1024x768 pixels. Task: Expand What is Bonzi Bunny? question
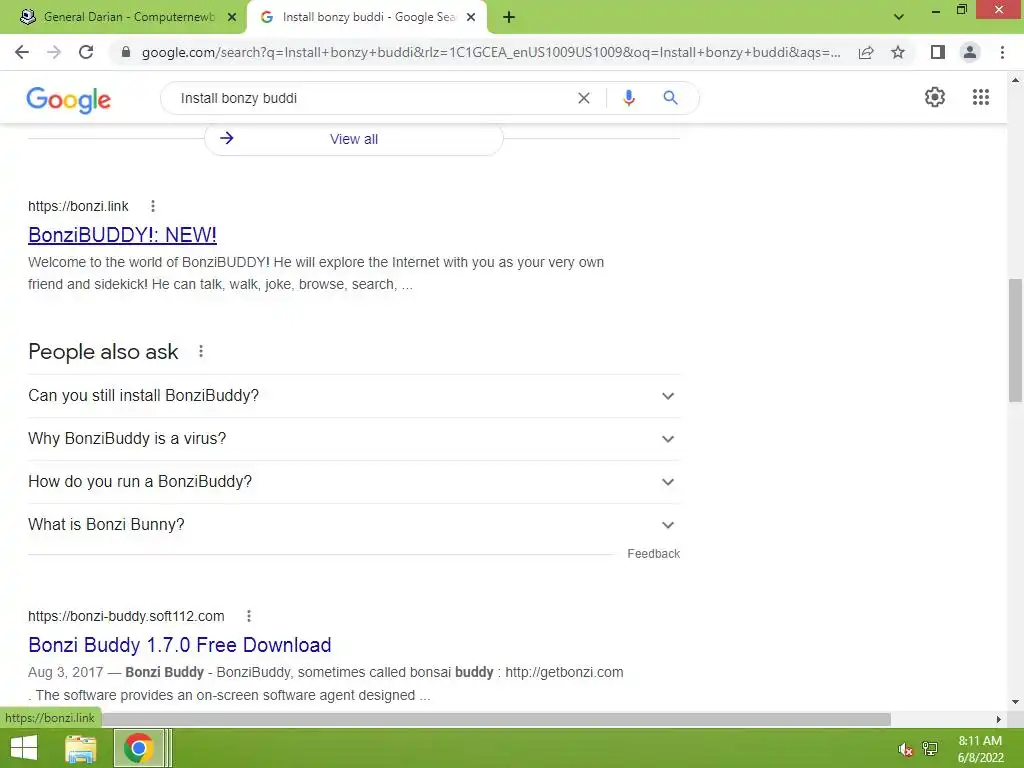pyautogui.click(x=354, y=525)
